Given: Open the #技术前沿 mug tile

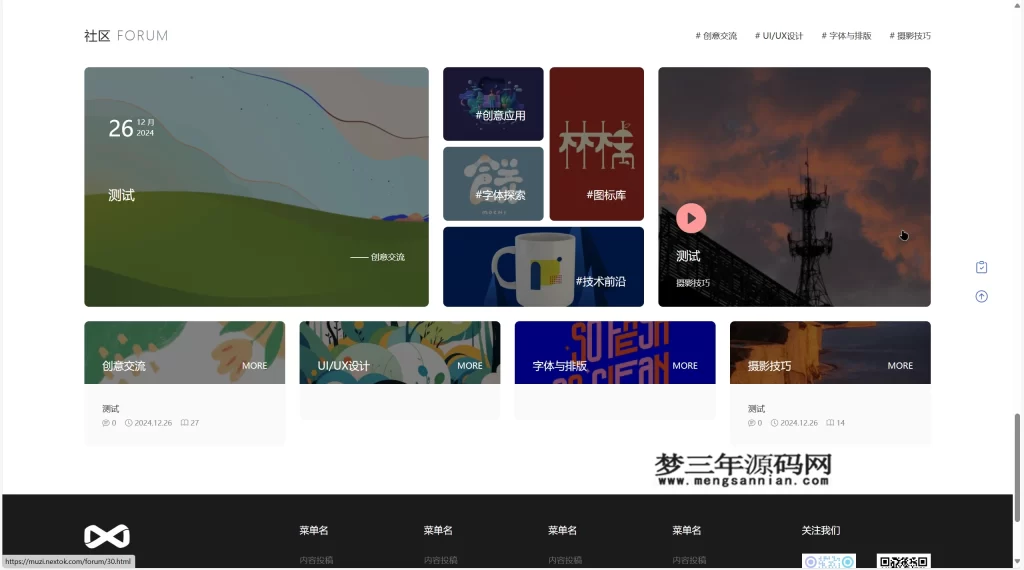Looking at the screenshot, I should click(x=543, y=267).
